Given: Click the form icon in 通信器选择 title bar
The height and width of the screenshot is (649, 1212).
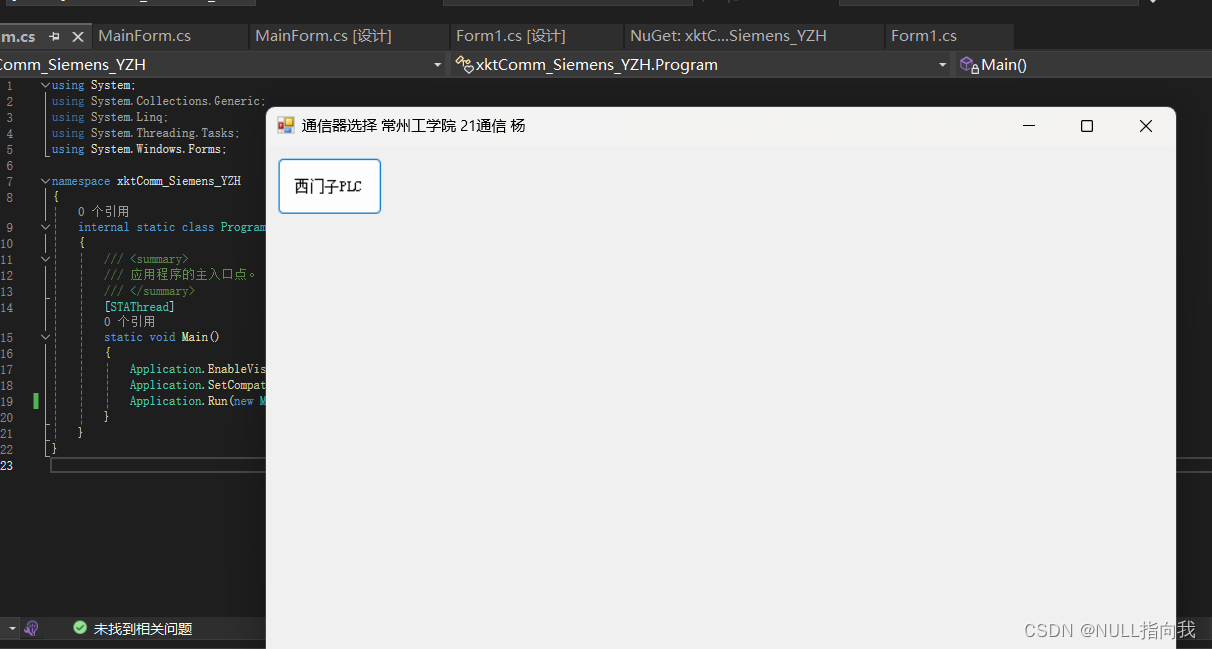Looking at the screenshot, I should [x=285, y=125].
